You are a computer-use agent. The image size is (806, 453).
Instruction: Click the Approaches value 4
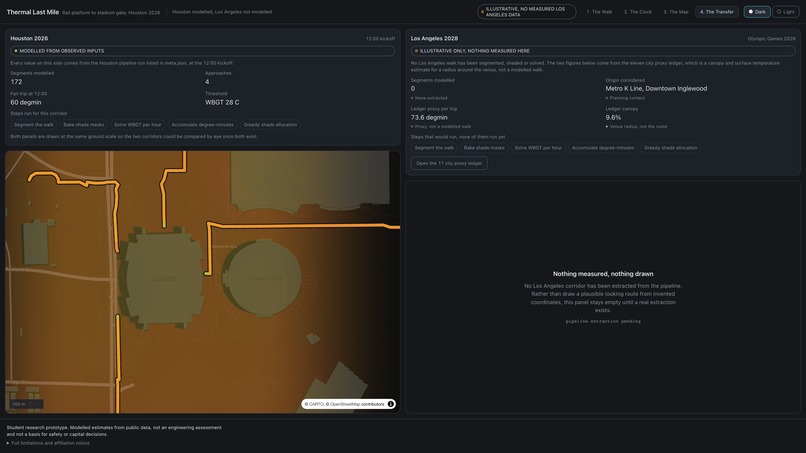207,82
